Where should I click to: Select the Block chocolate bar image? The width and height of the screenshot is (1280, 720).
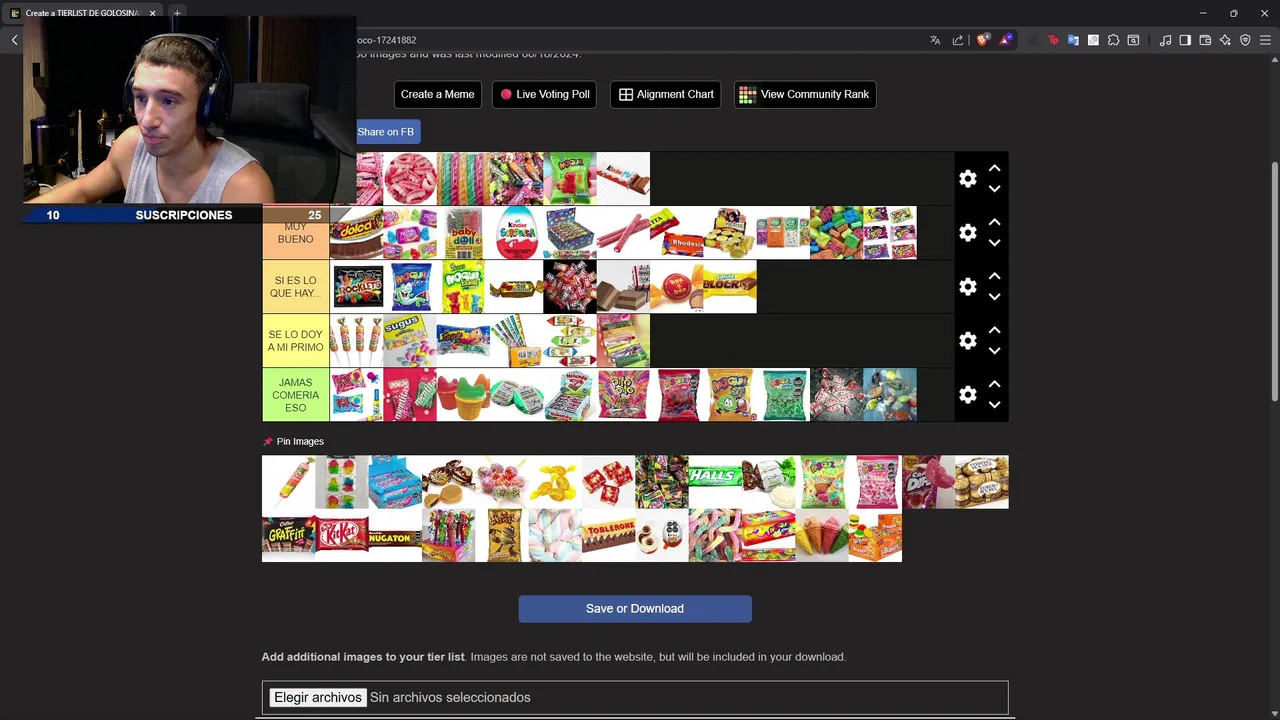click(x=730, y=287)
